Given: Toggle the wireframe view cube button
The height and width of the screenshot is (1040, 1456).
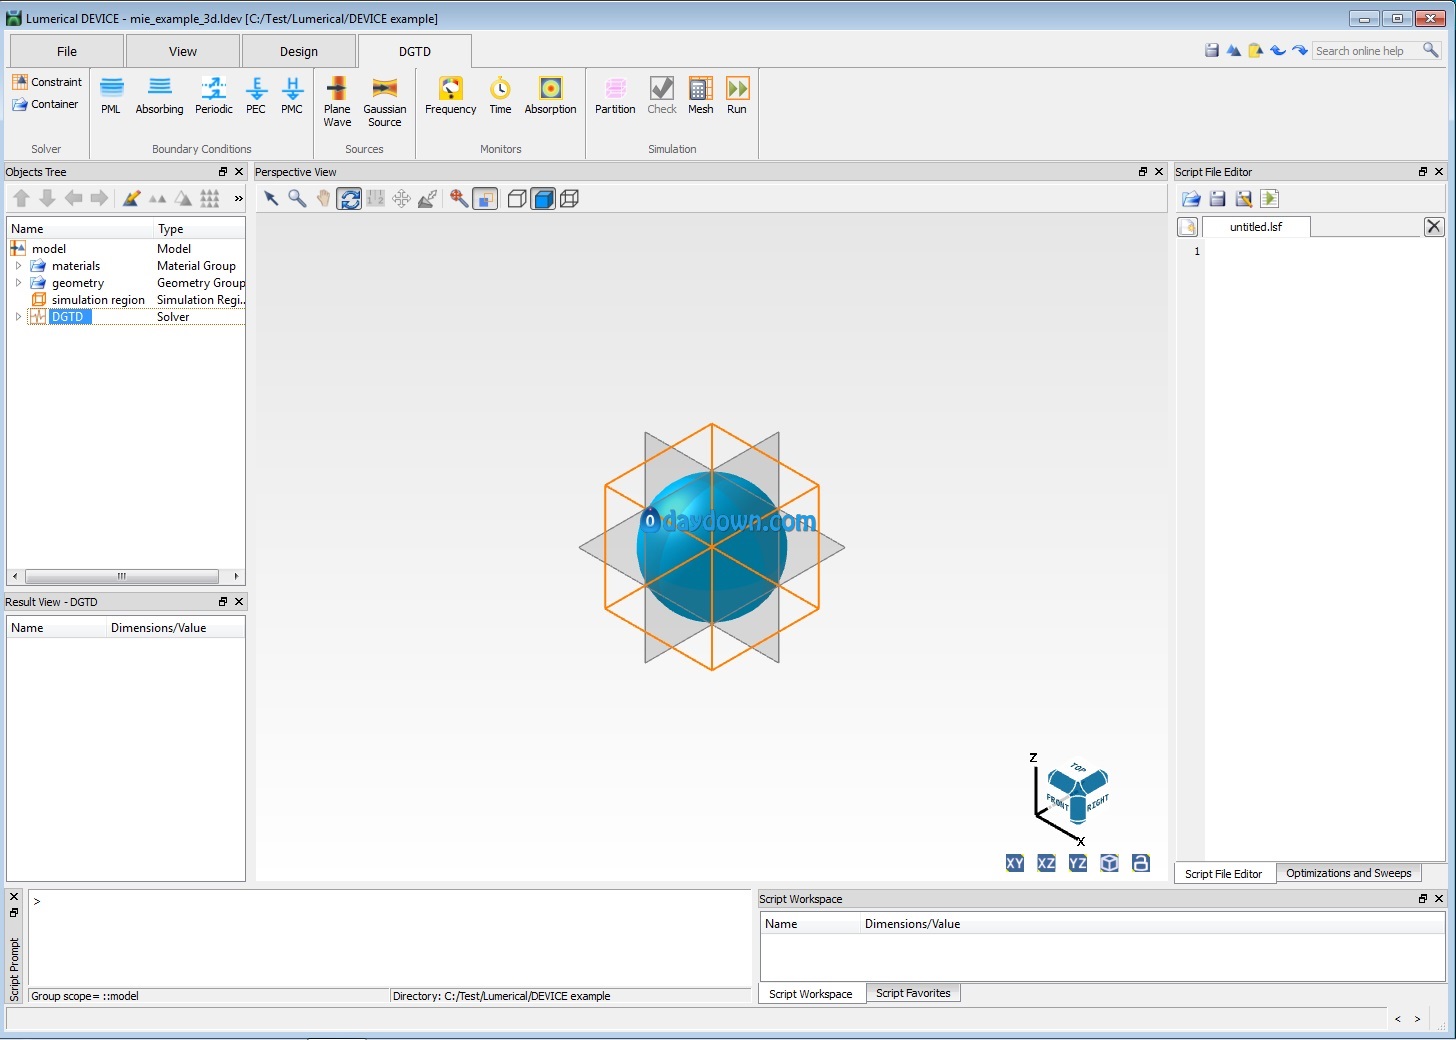Looking at the screenshot, I should click(x=570, y=199).
